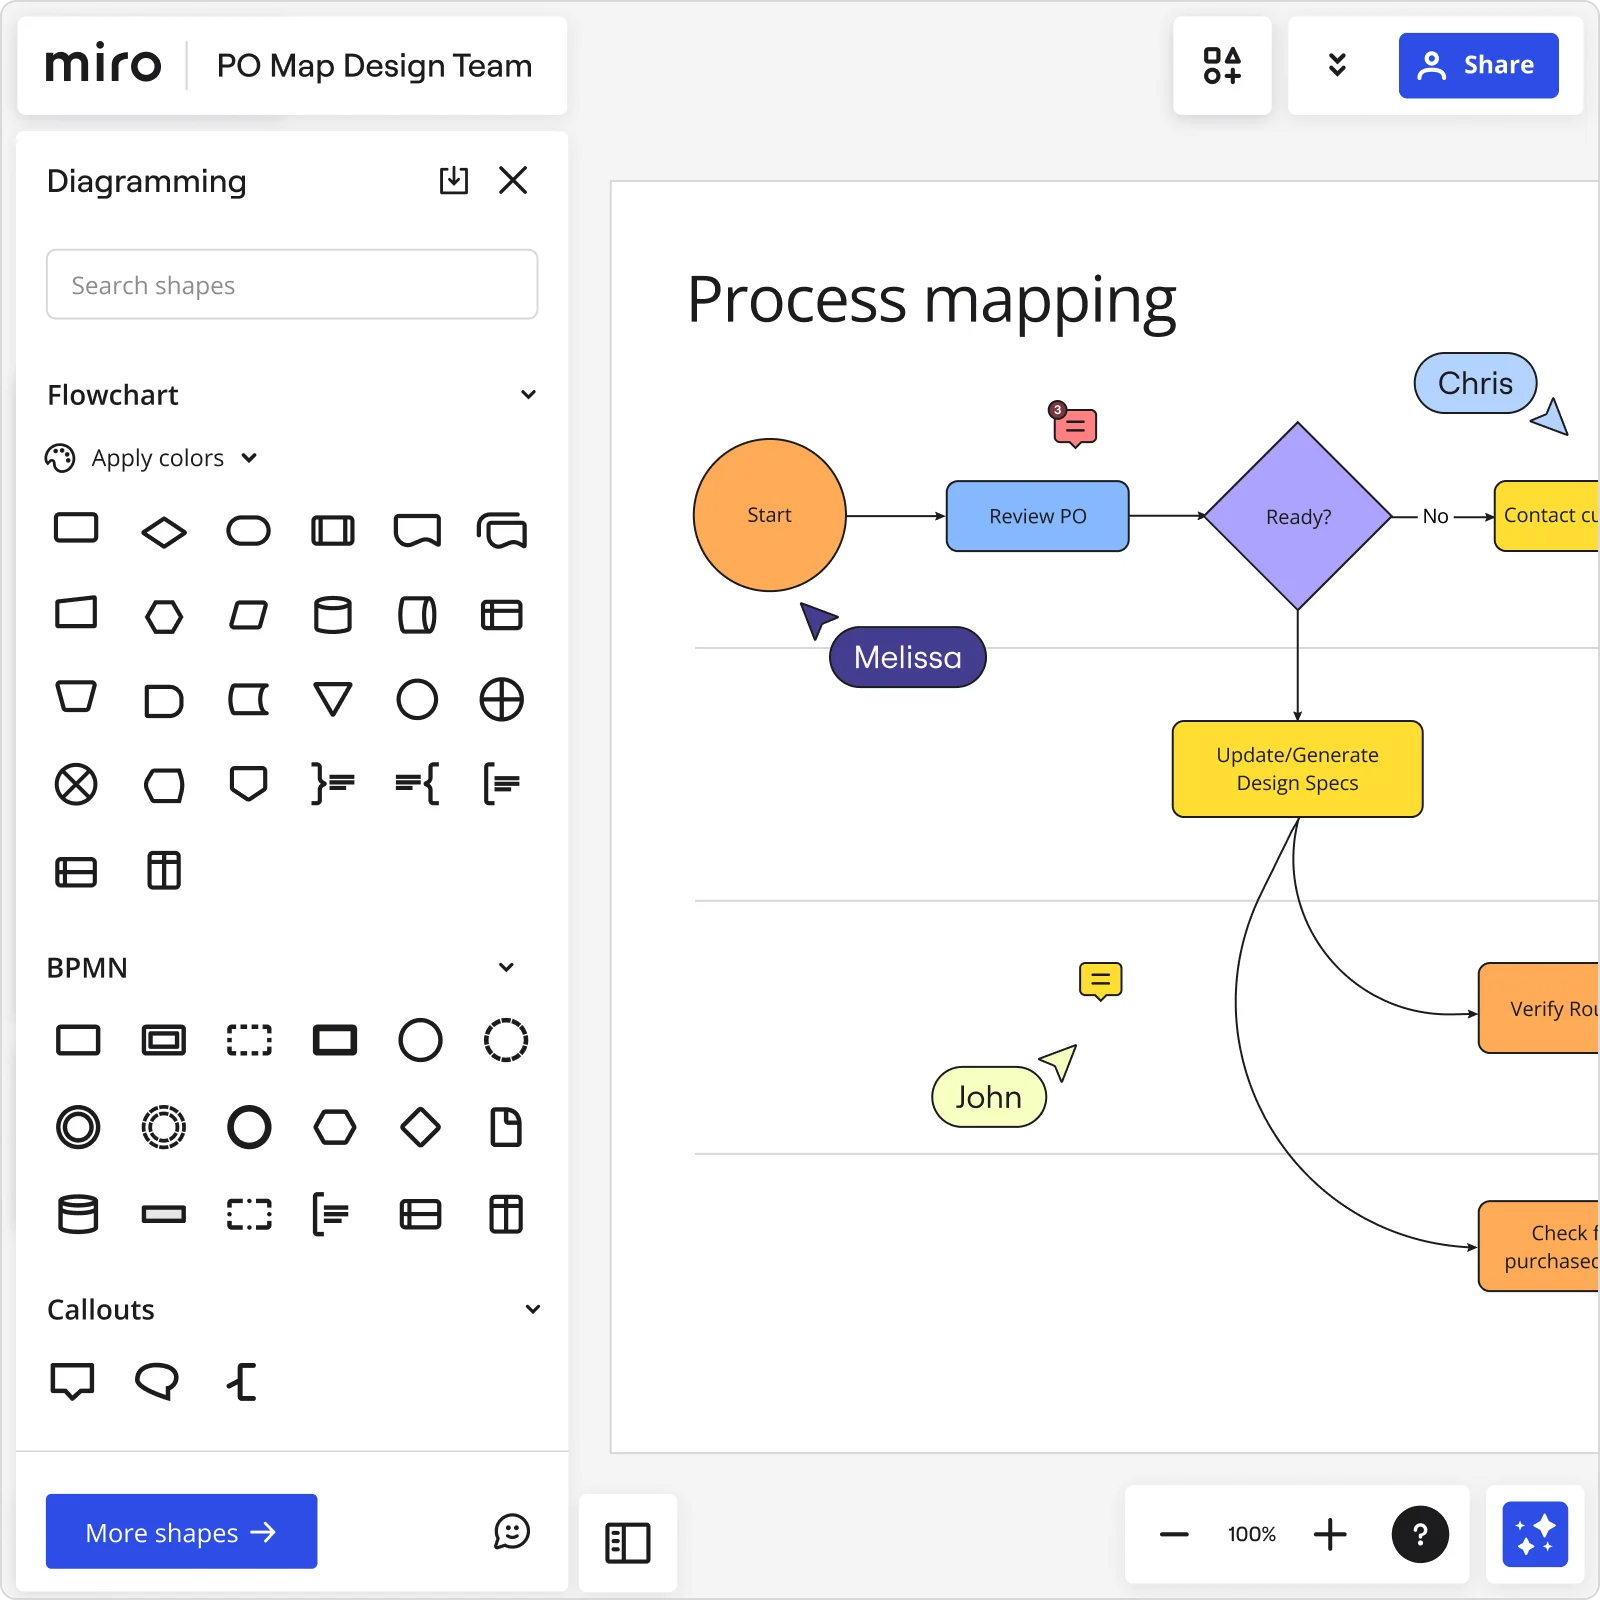1600x1600 pixels.
Task: Choose the BPMN dashed rectangle group shape
Action: [249, 1040]
